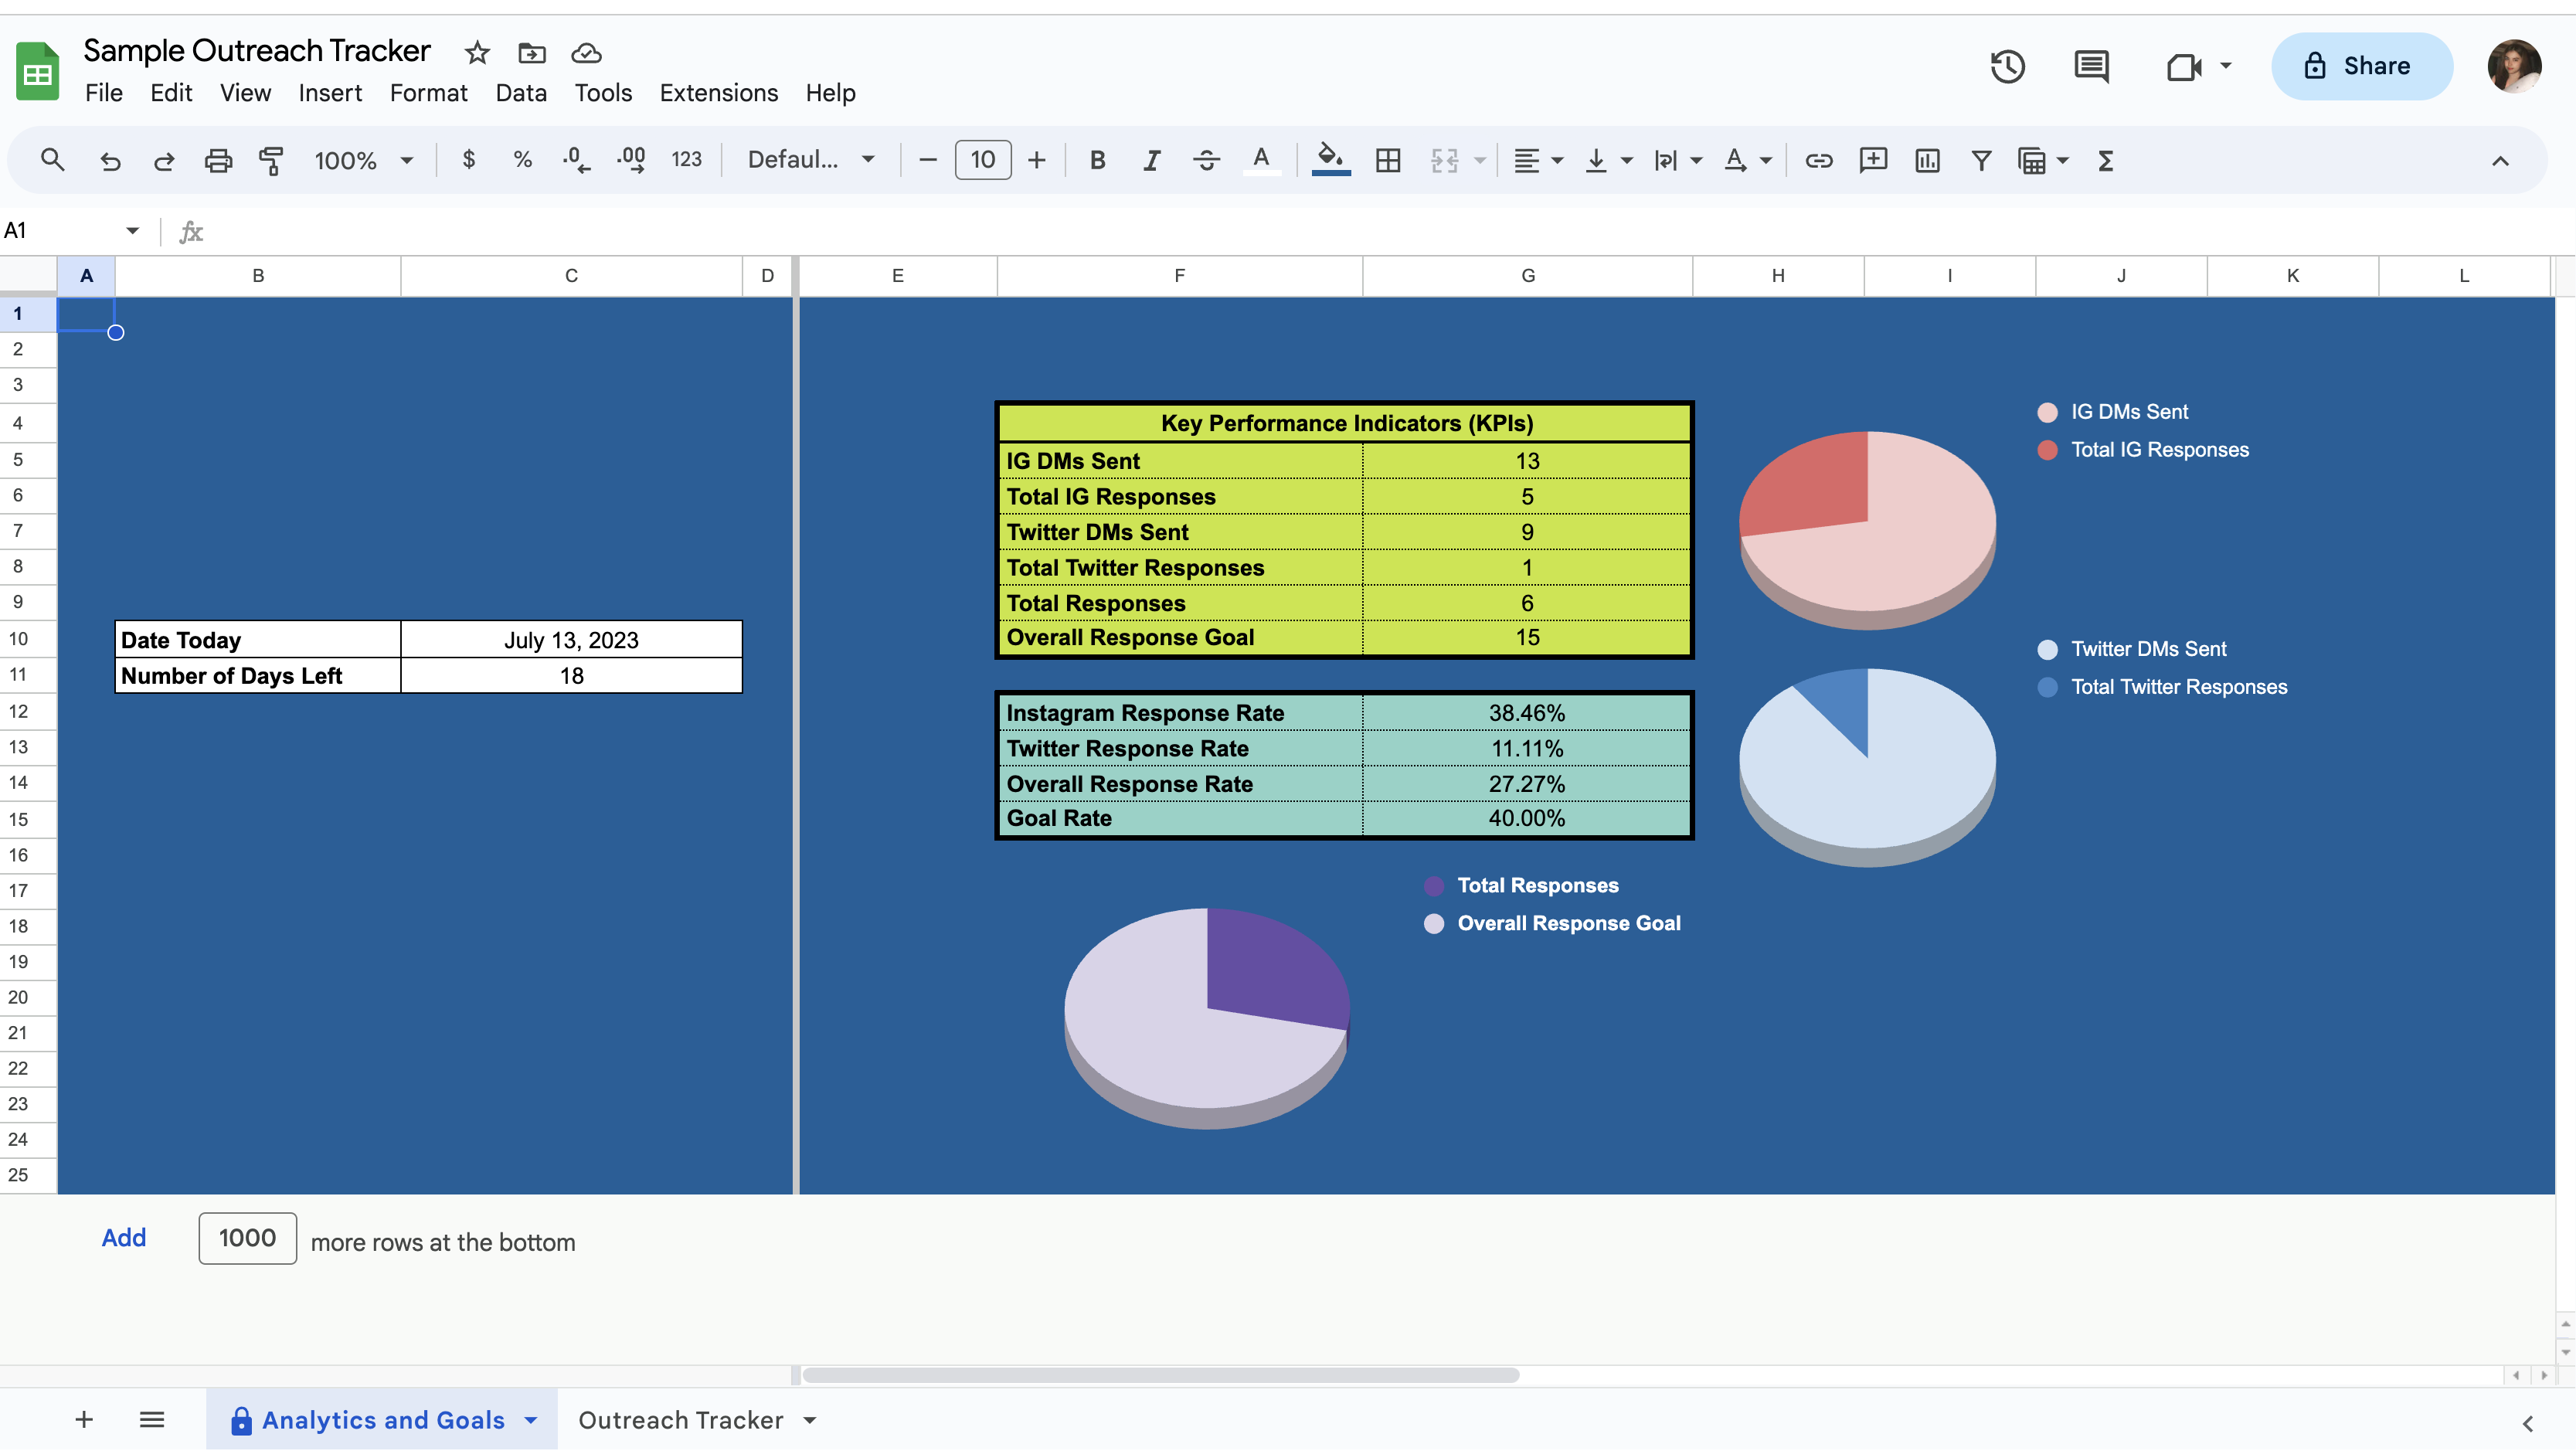The image size is (2576, 1451).
Task: Open the name box dropdown arrow
Action: click(x=132, y=231)
